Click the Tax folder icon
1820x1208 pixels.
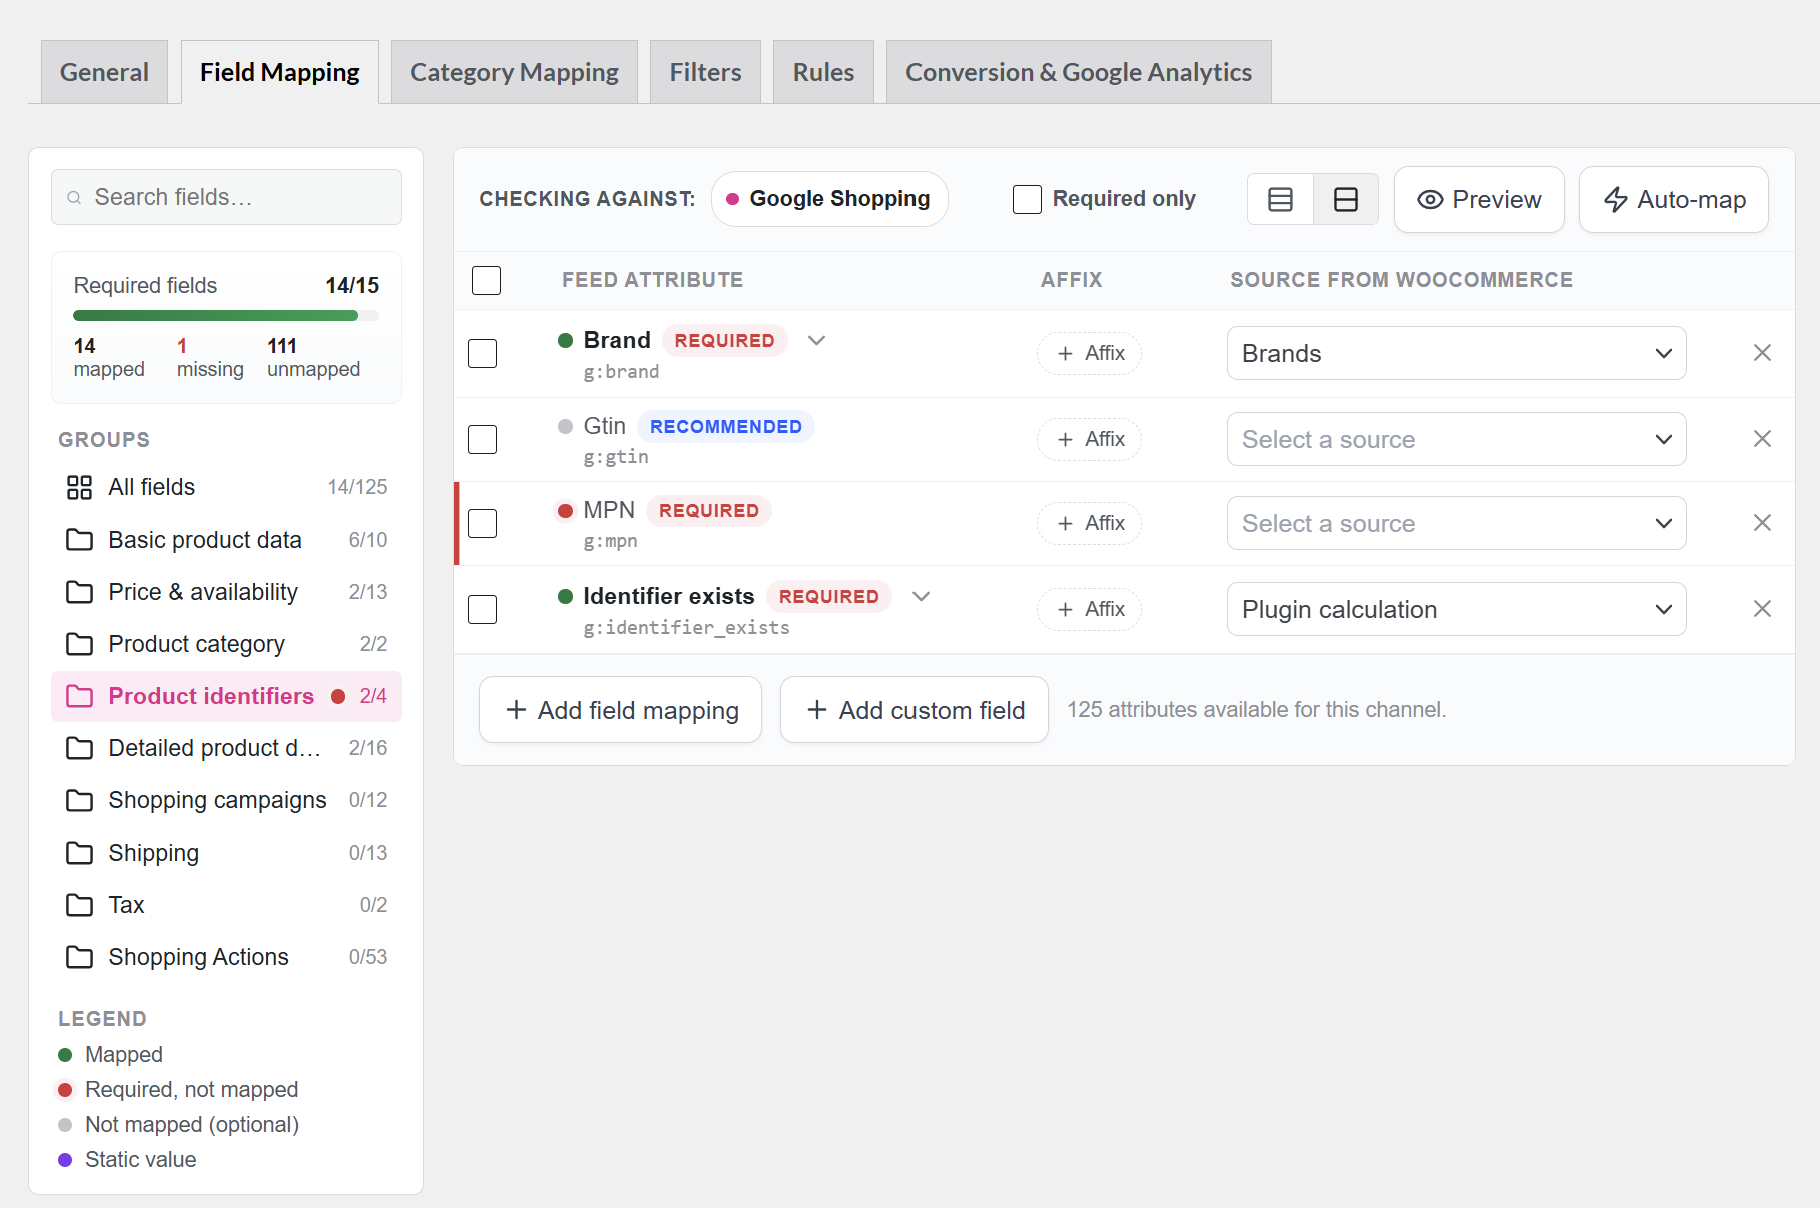pyautogui.click(x=79, y=905)
